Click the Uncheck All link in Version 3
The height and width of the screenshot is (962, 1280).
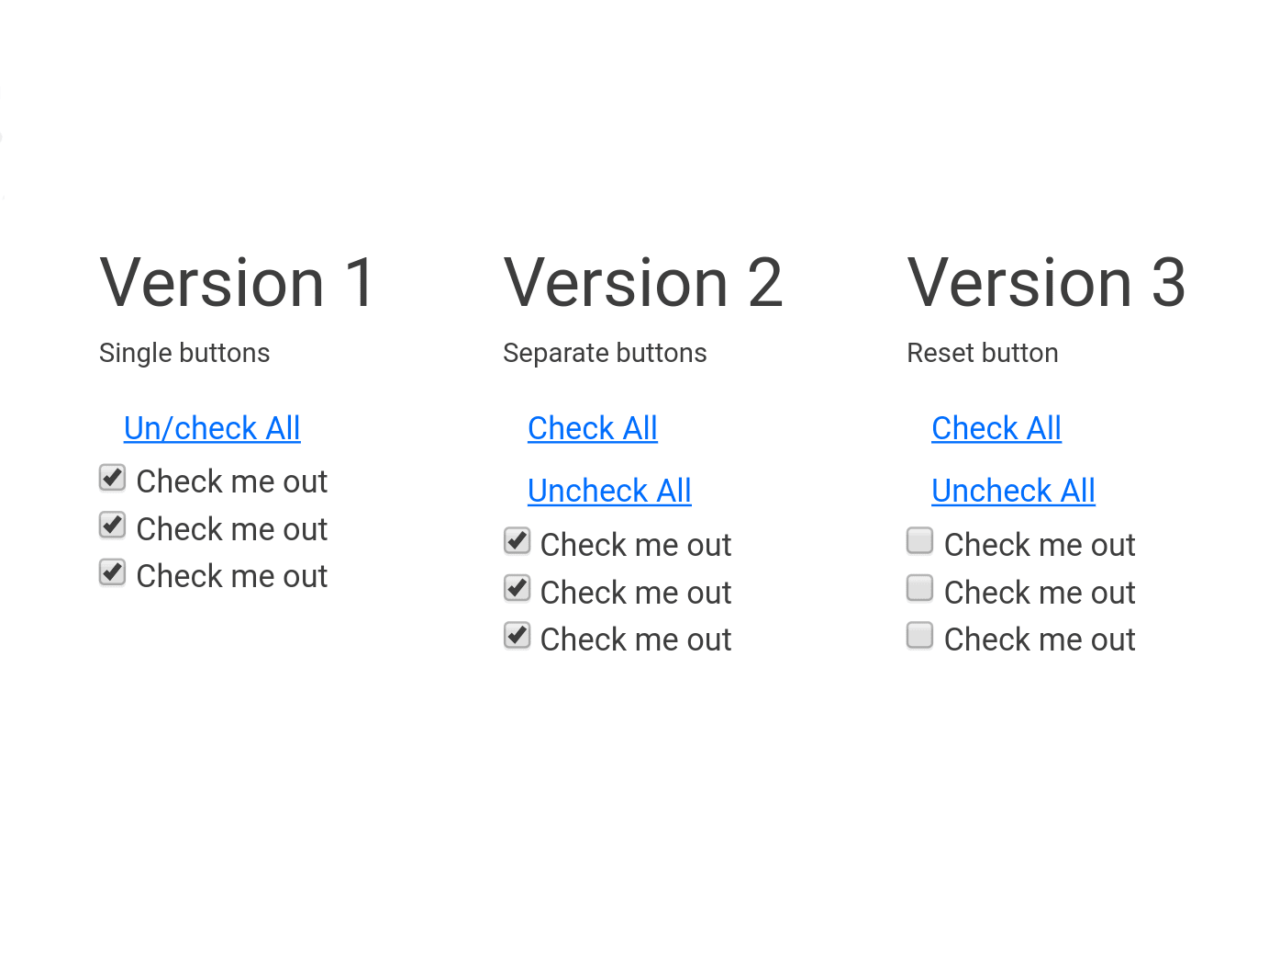pyautogui.click(x=1012, y=490)
